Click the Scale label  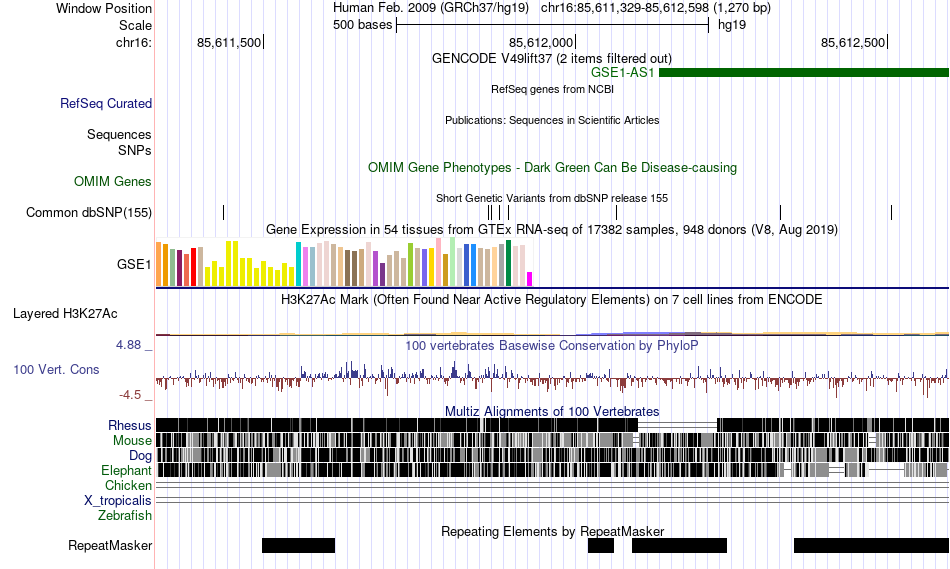click(x=136, y=25)
